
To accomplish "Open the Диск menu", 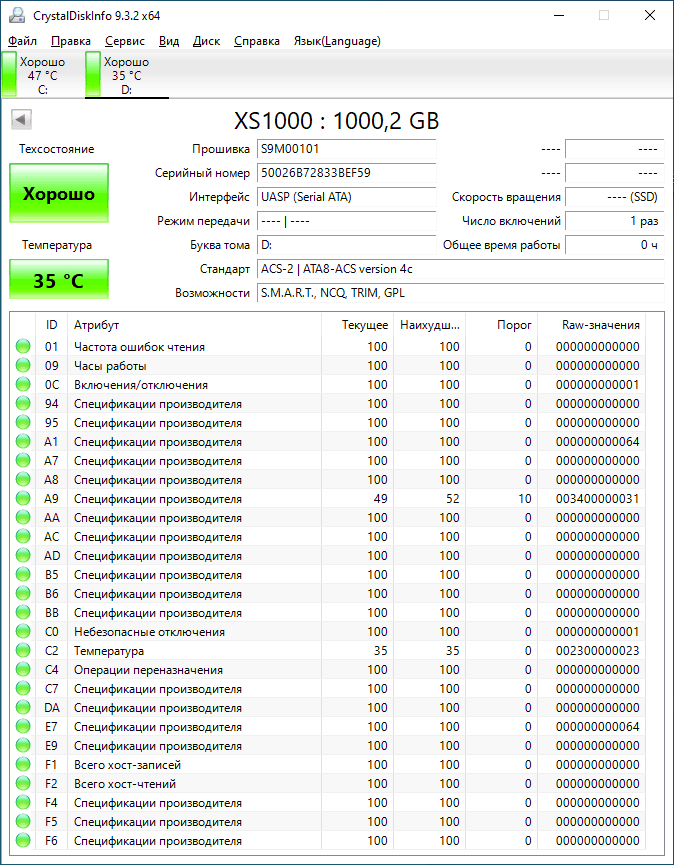I will point(206,41).
